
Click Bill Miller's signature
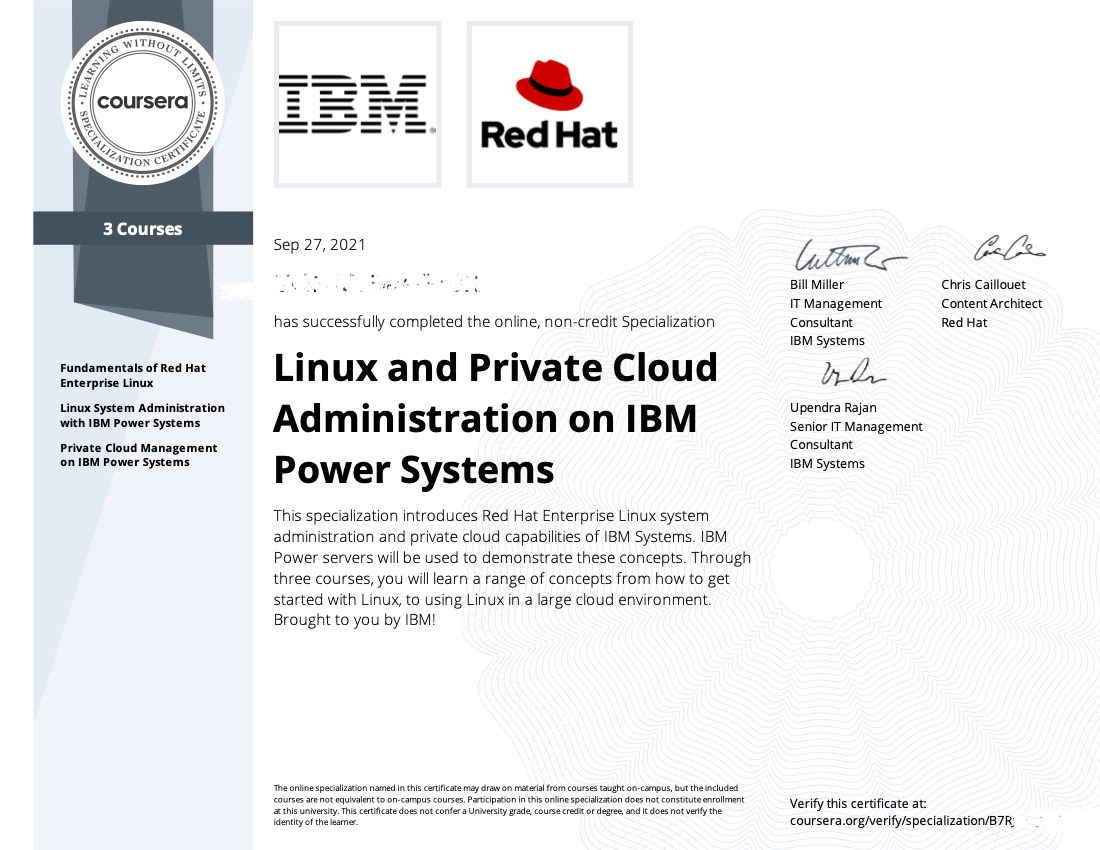845,257
